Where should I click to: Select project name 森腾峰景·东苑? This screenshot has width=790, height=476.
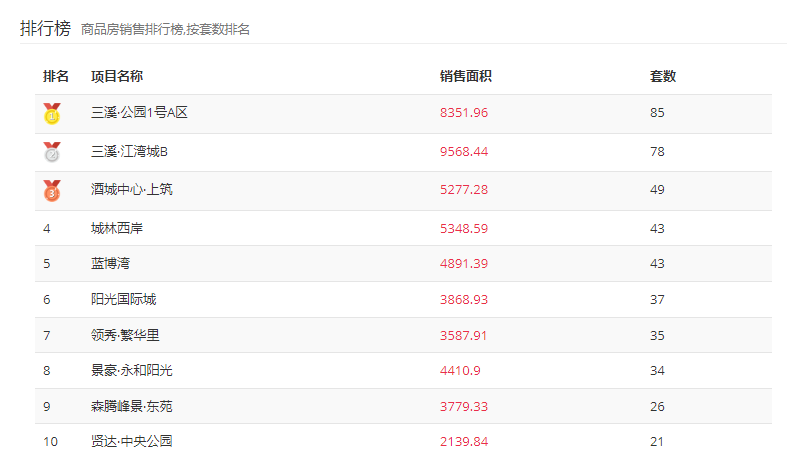tap(131, 406)
